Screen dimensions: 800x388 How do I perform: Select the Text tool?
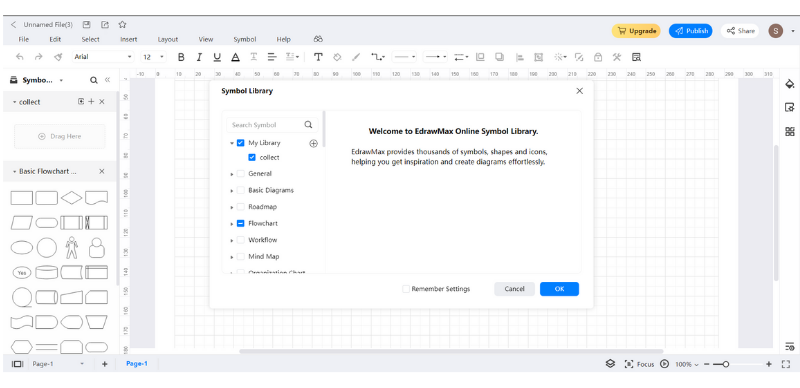[318, 57]
